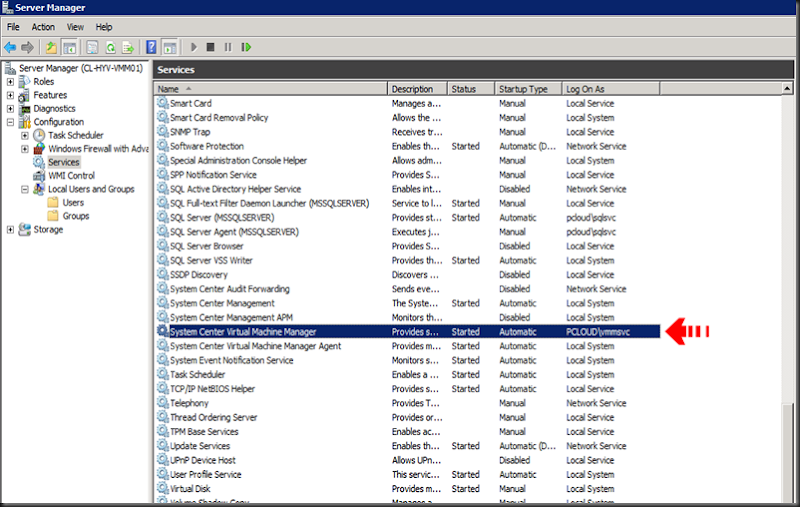Expand the Storage tree node

click(x=11, y=230)
